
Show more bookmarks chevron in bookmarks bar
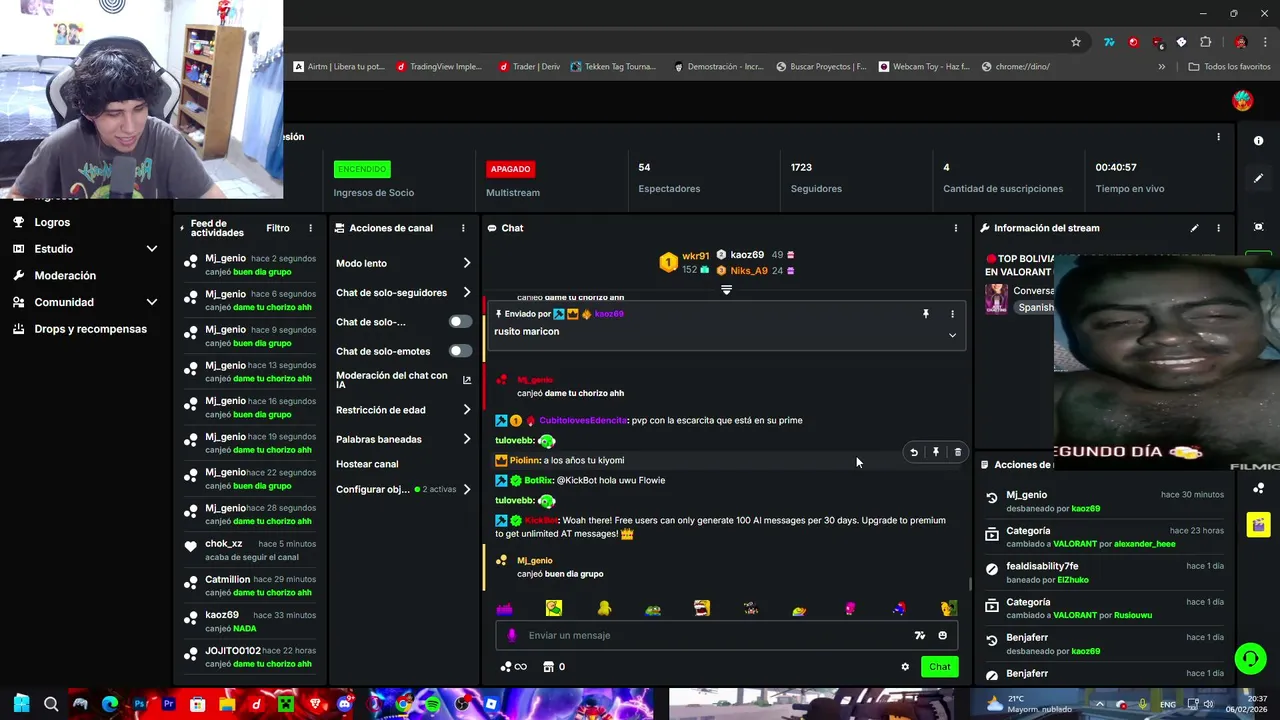pos(1161,67)
